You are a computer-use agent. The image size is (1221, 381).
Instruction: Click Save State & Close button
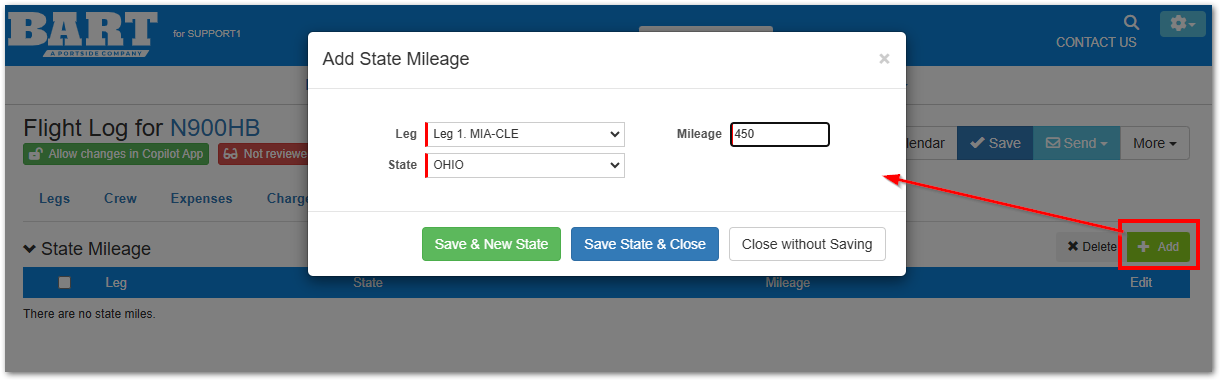pos(645,244)
